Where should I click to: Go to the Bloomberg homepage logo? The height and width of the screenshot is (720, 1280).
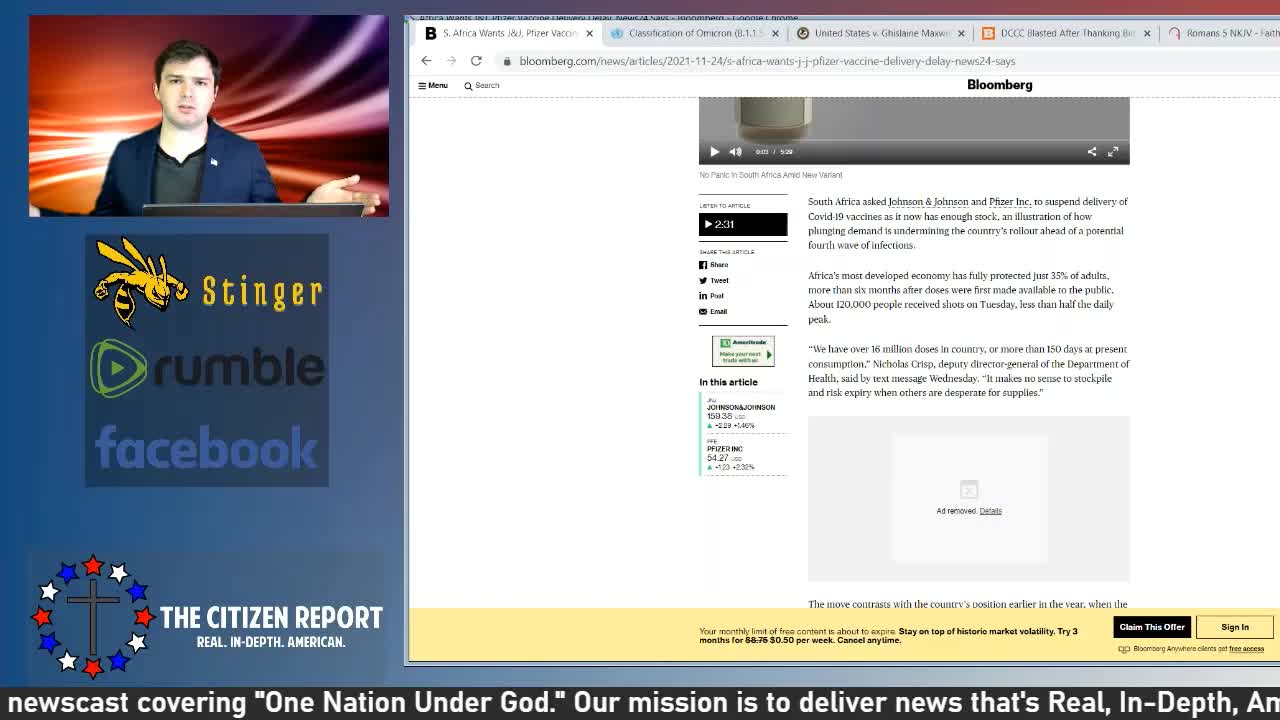pyautogui.click(x=1000, y=85)
